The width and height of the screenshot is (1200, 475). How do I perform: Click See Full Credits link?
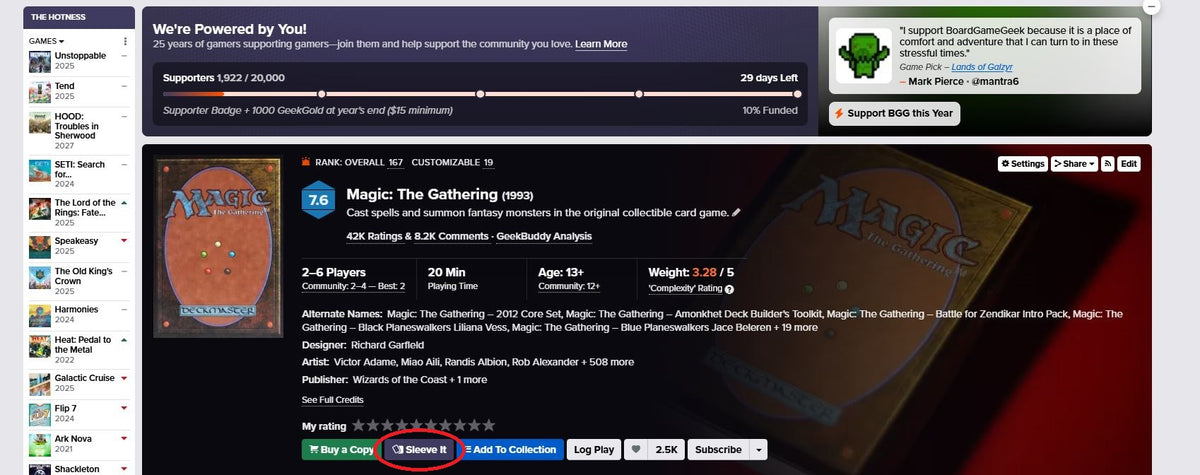[x=333, y=400]
